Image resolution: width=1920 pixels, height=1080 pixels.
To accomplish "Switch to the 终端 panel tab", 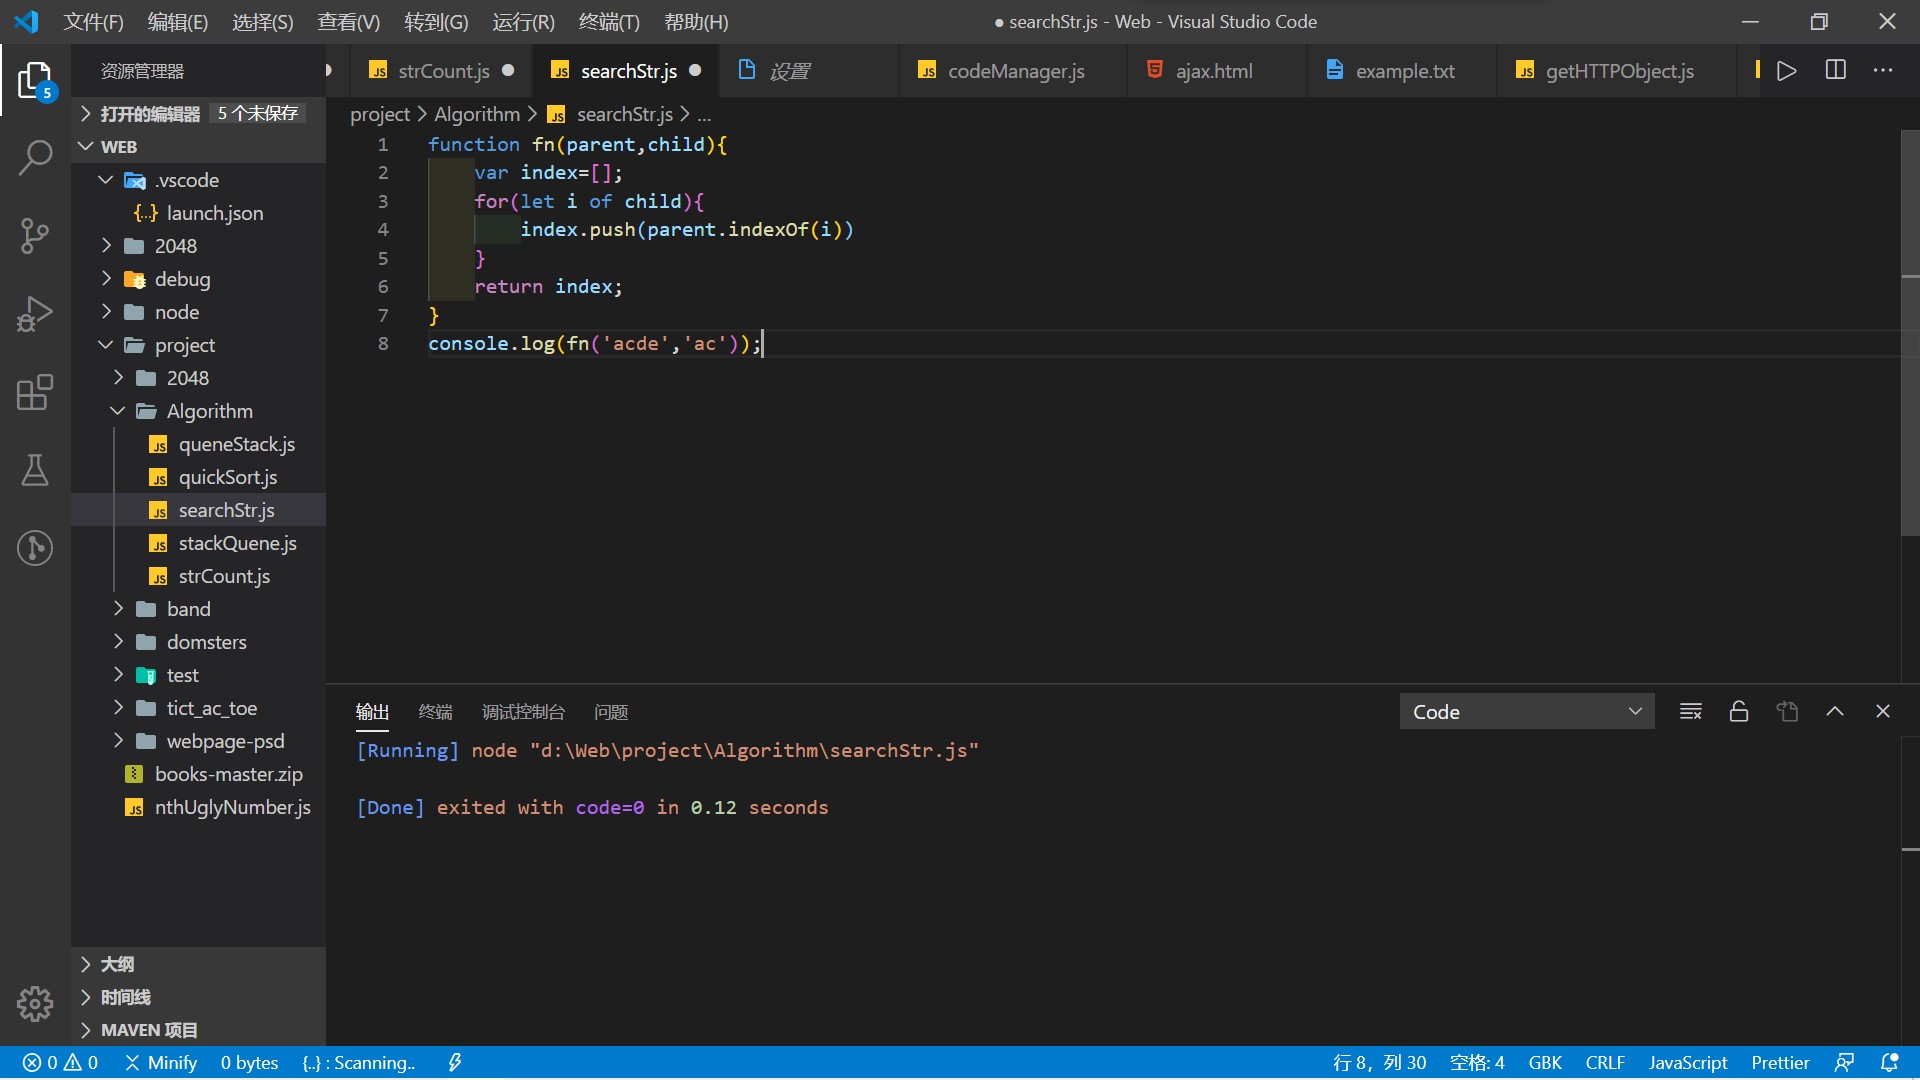I will (434, 711).
